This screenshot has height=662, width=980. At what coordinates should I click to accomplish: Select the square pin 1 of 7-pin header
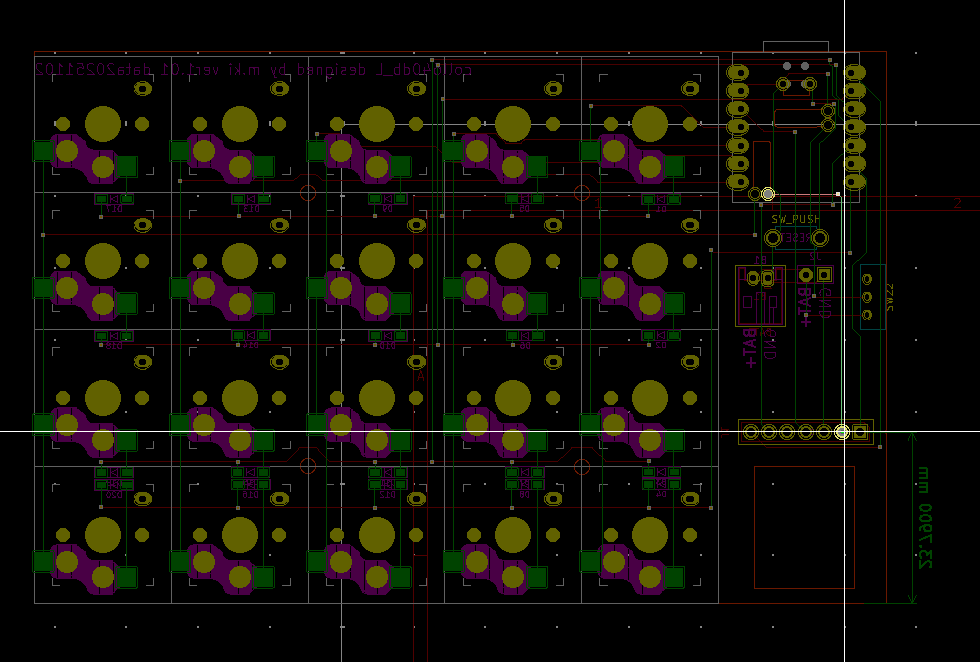[x=860, y=432]
